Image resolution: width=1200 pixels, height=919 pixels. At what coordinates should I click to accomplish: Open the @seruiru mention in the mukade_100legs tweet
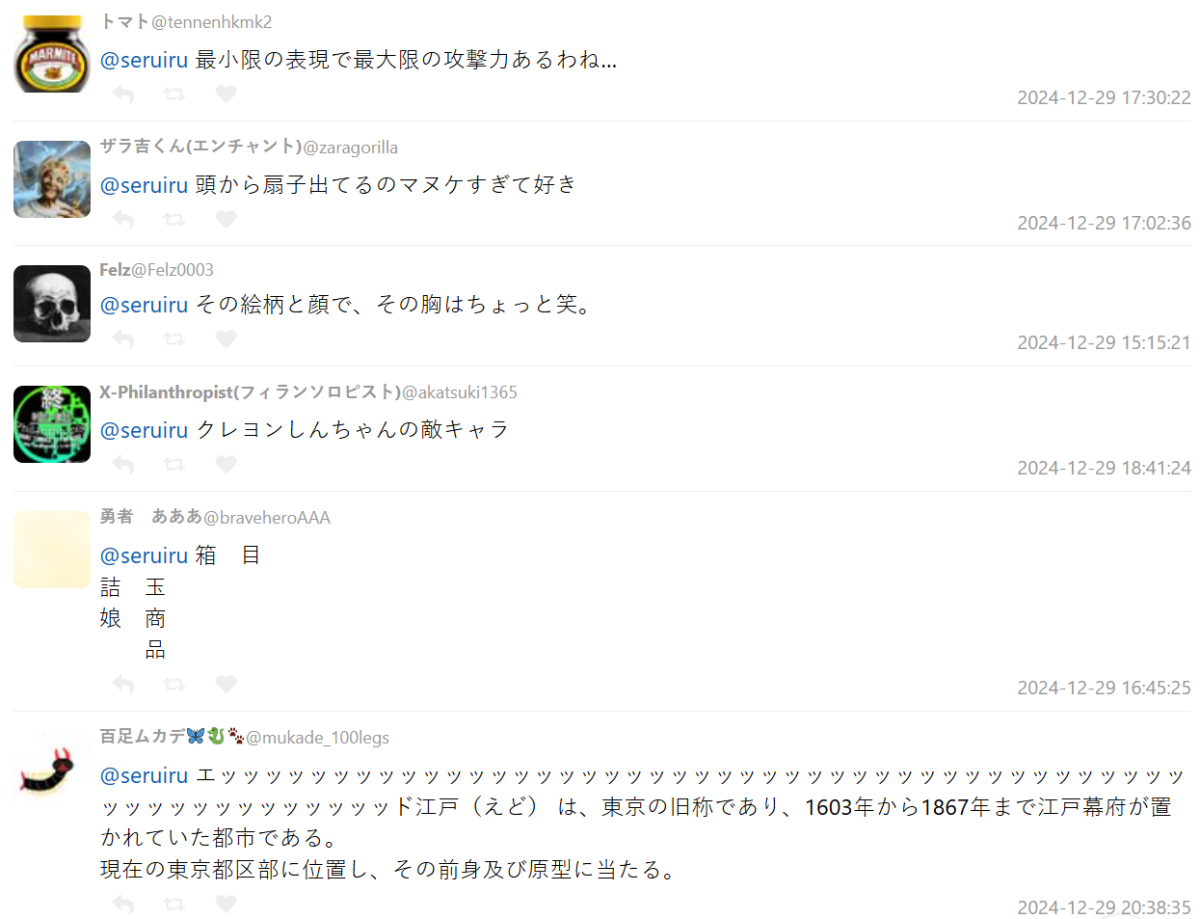pos(144,775)
